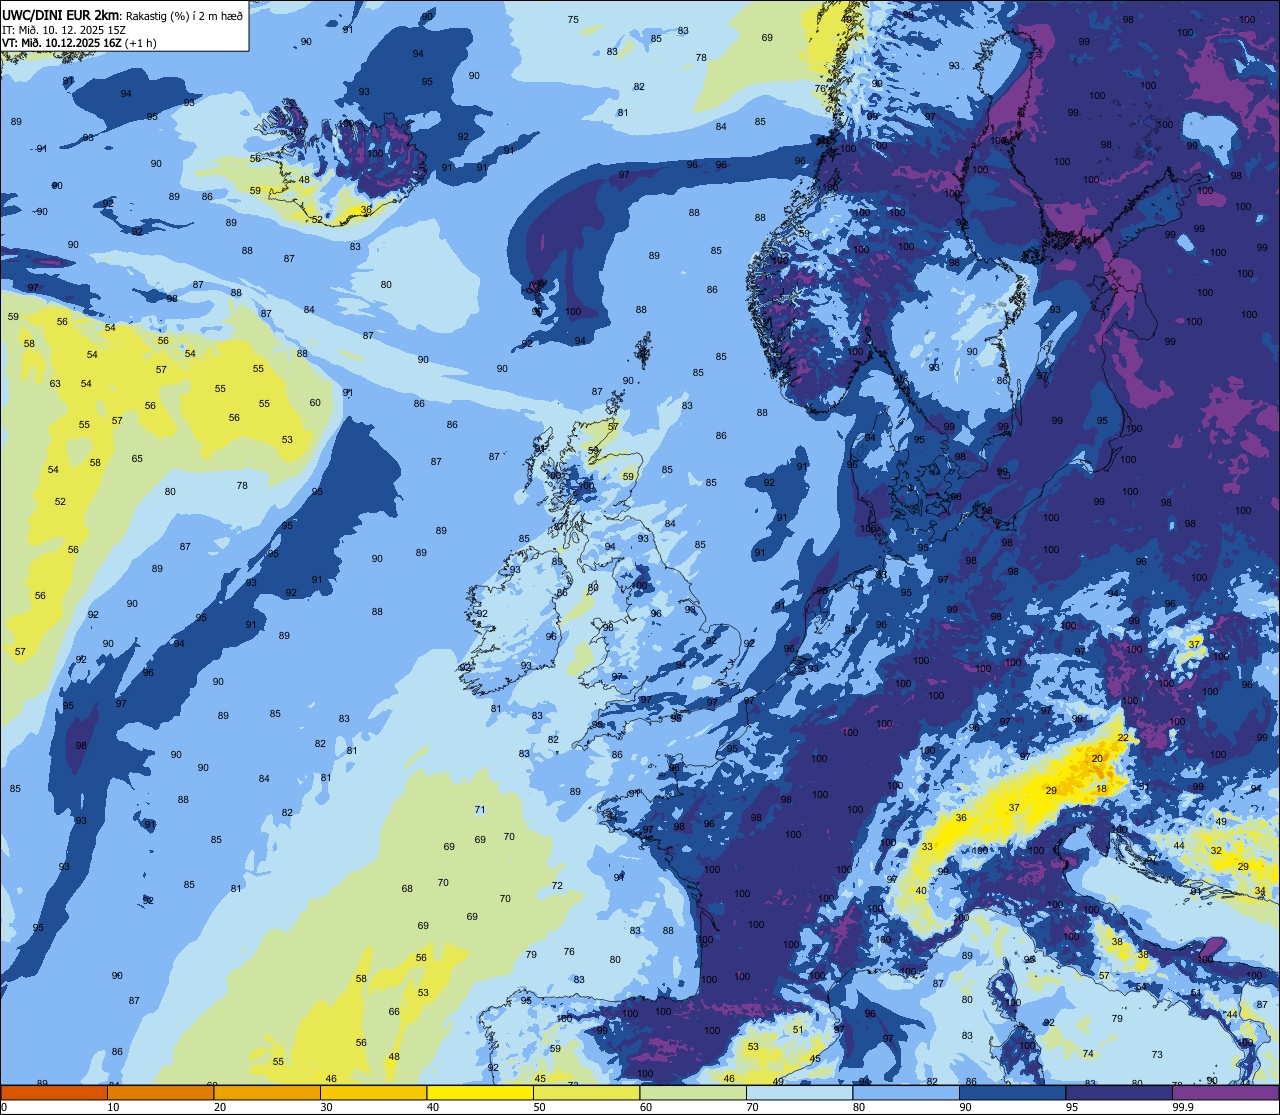Image resolution: width=1280 pixels, height=1115 pixels.
Task: Click the '75' value along the top edge
Action: click(x=573, y=20)
